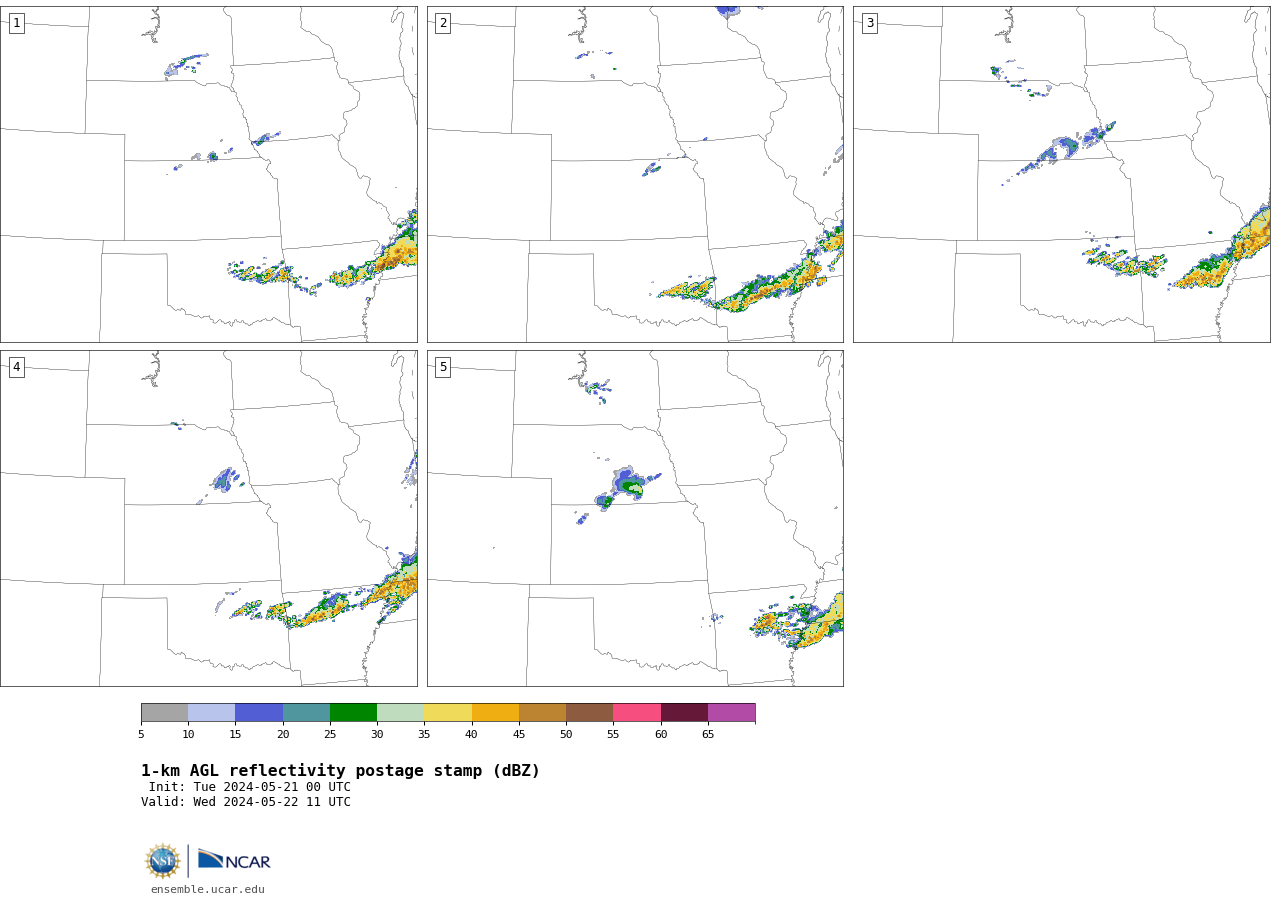The width and height of the screenshot is (1280, 901).
Task: Click the ensemble.ucar.edu text
Action: point(208,889)
